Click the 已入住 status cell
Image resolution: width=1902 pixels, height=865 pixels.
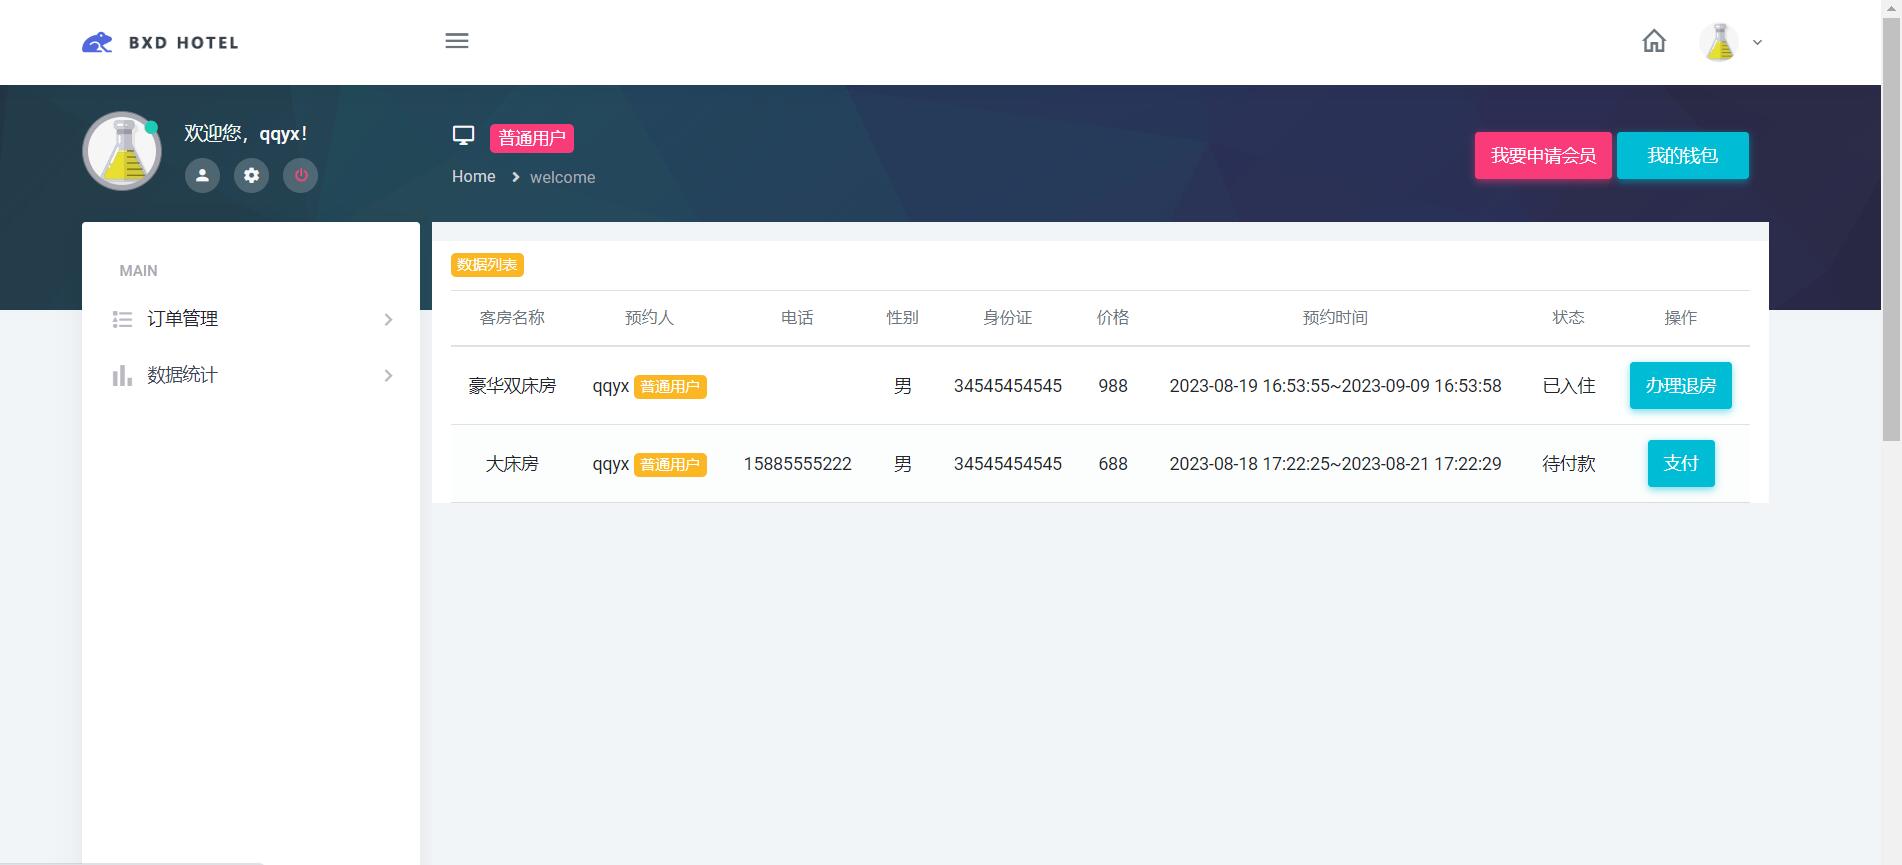point(1568,386)
